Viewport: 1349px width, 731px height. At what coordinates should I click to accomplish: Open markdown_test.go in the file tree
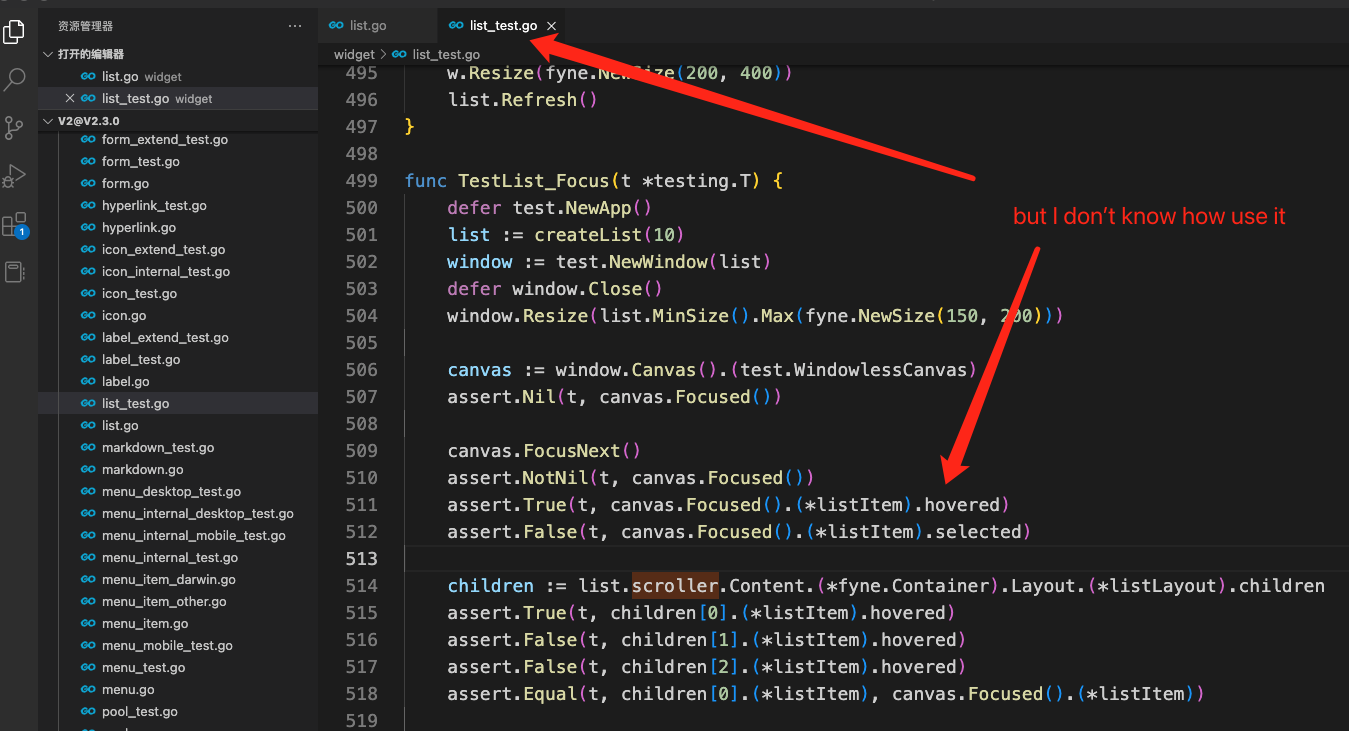click(x=178, y=448)
